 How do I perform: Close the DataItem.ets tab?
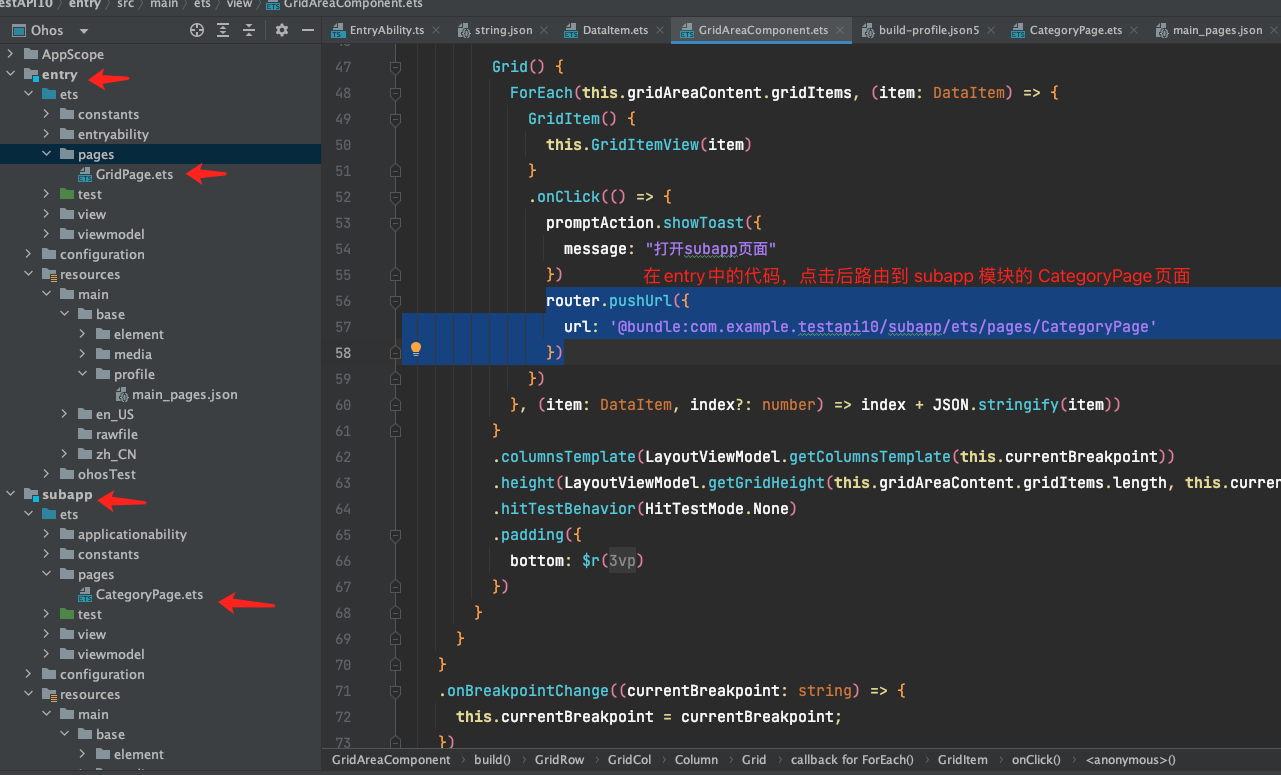(658, 30)
